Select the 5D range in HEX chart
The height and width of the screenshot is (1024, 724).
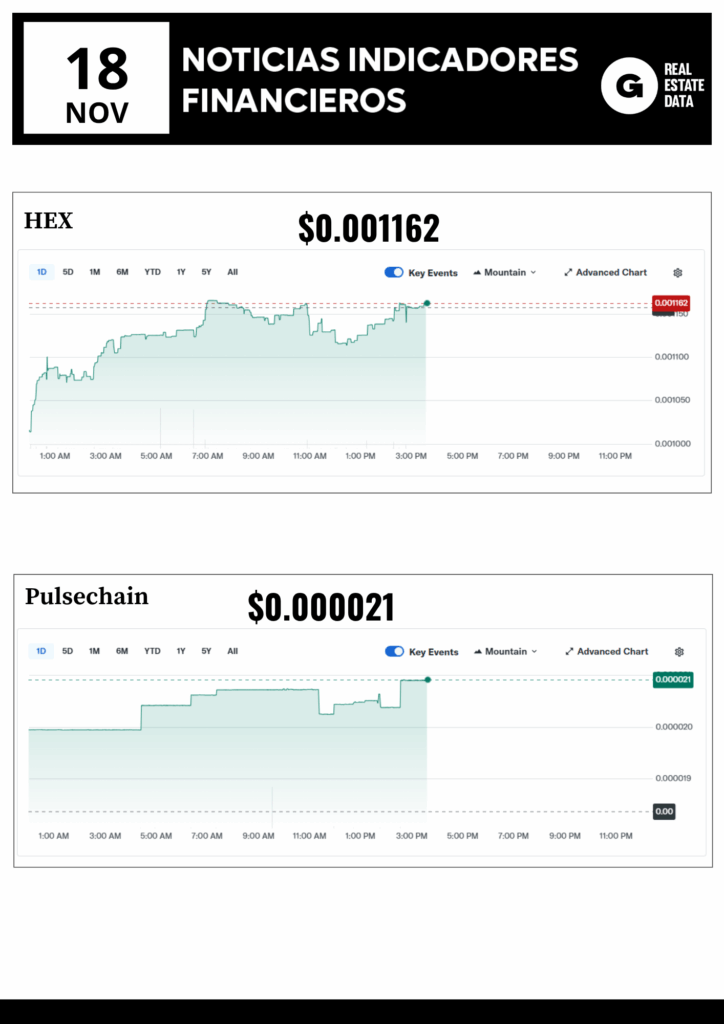68,272
